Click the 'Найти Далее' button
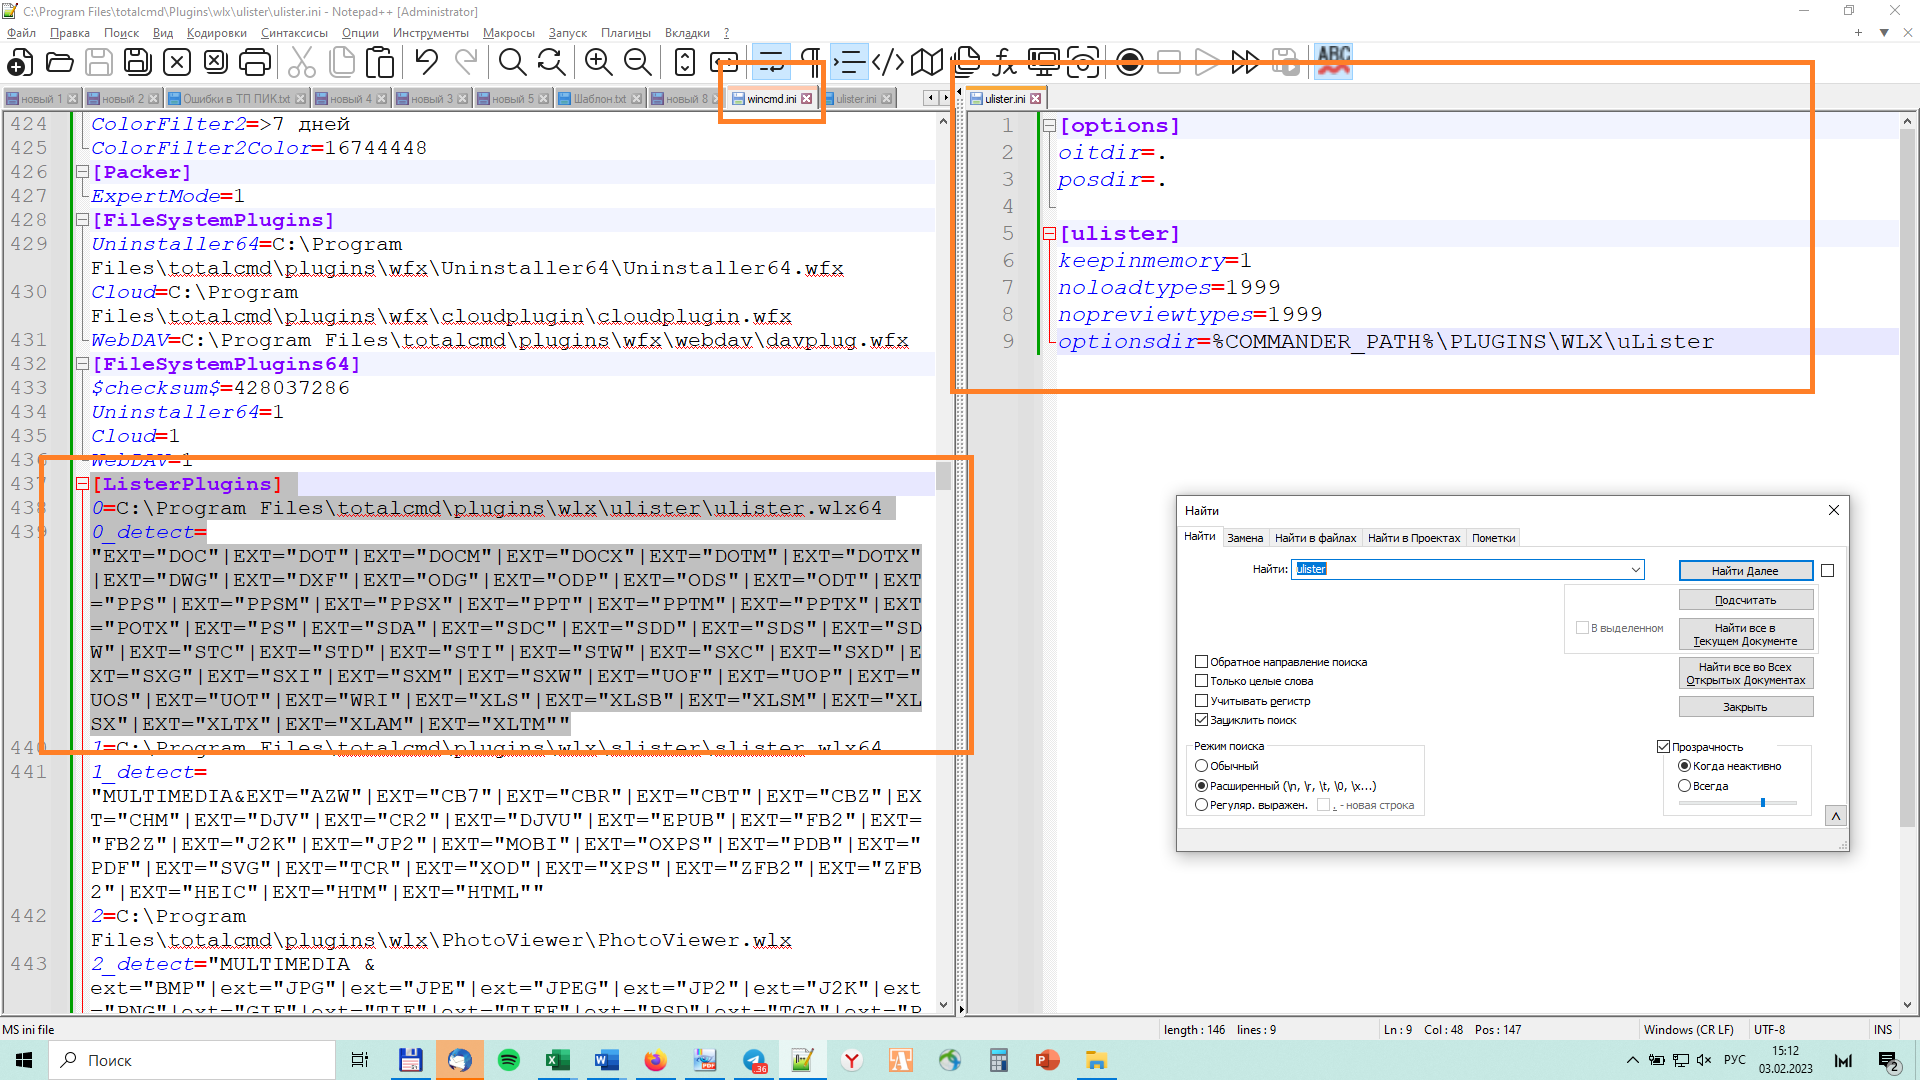Viewport: 1920px width, 1080px height. [1745, 571]
